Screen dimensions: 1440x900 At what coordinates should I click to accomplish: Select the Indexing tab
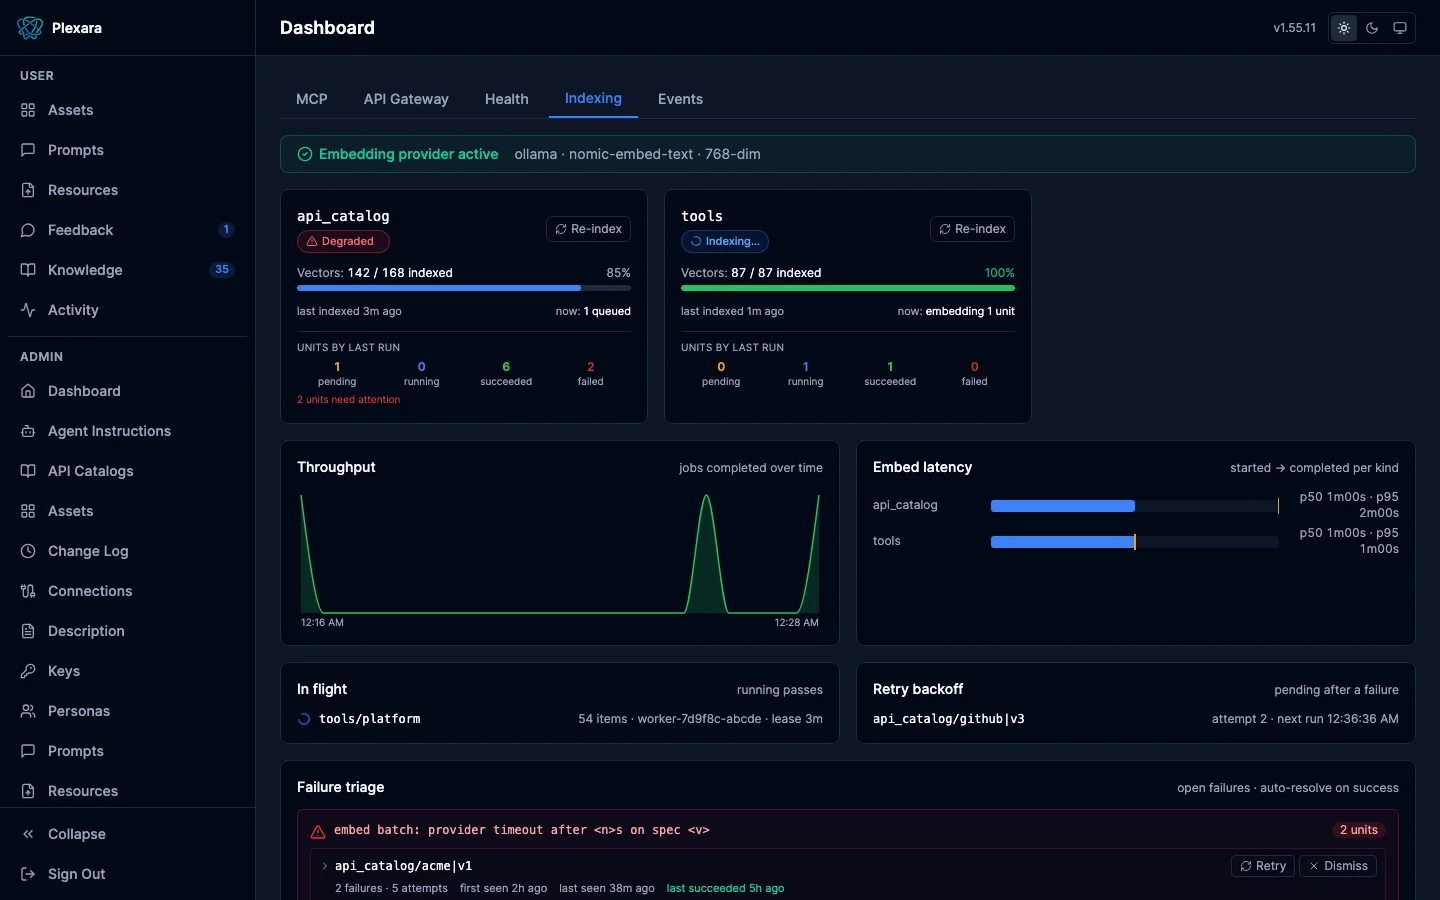tap(593, 98)
